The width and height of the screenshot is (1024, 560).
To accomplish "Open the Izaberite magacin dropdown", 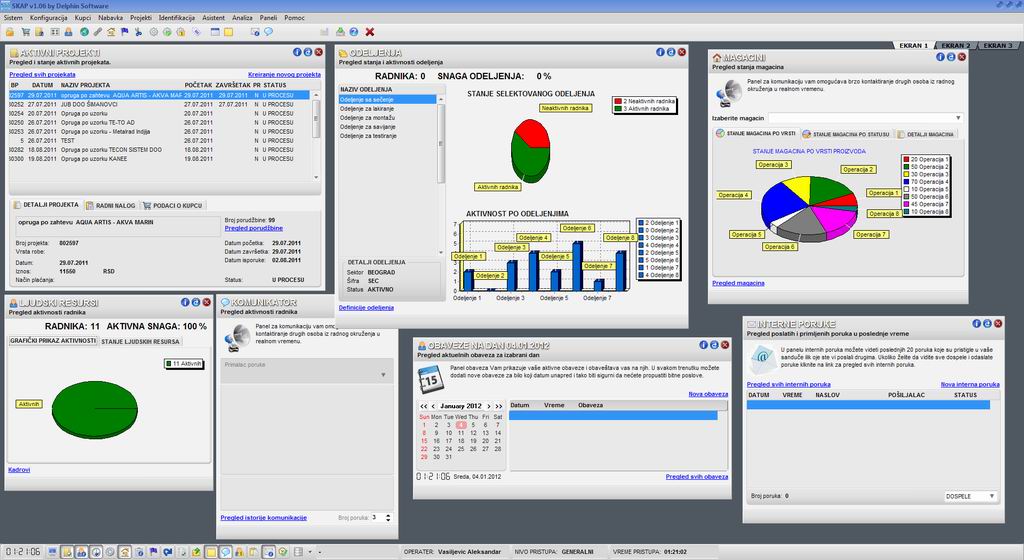I will pos(958,118).
